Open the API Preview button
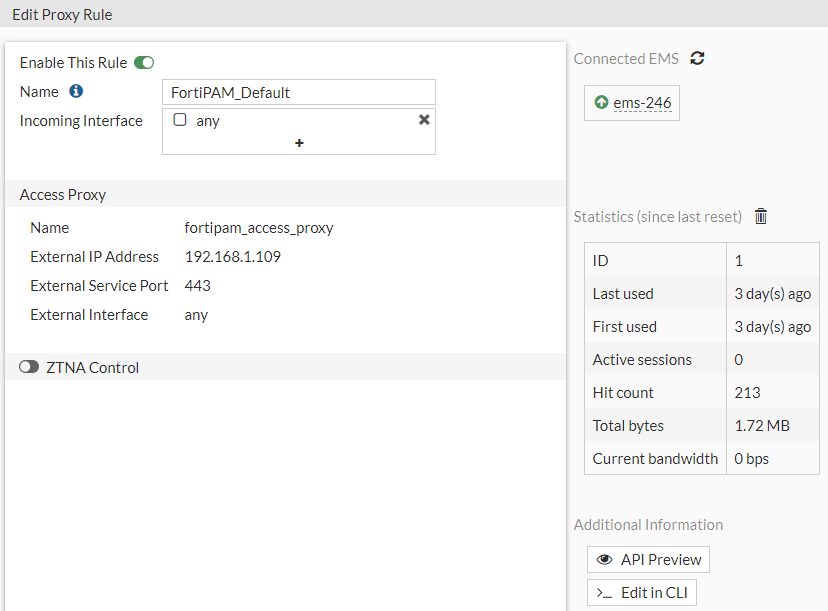Screen dimensions: 828x611 [648, 559]
